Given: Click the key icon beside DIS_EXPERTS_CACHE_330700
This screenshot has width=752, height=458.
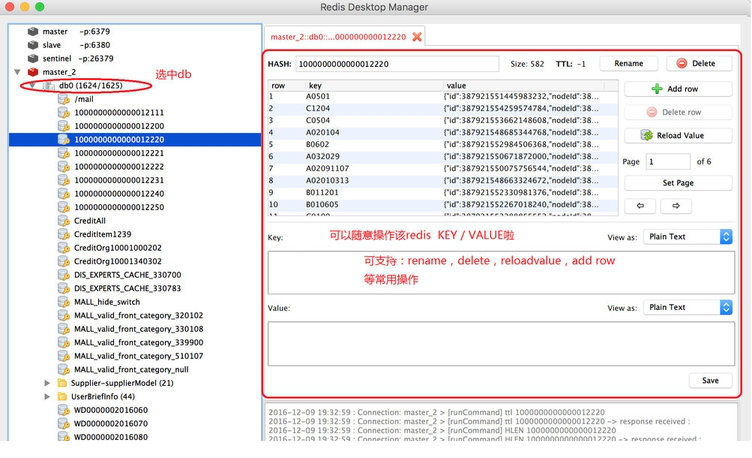Looking at the screenshot, I should click(64, 275).
